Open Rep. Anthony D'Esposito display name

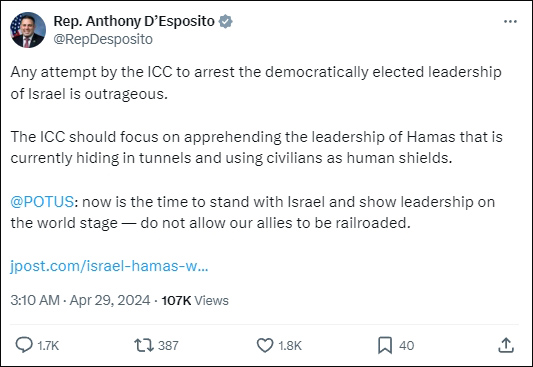(134, 21)
